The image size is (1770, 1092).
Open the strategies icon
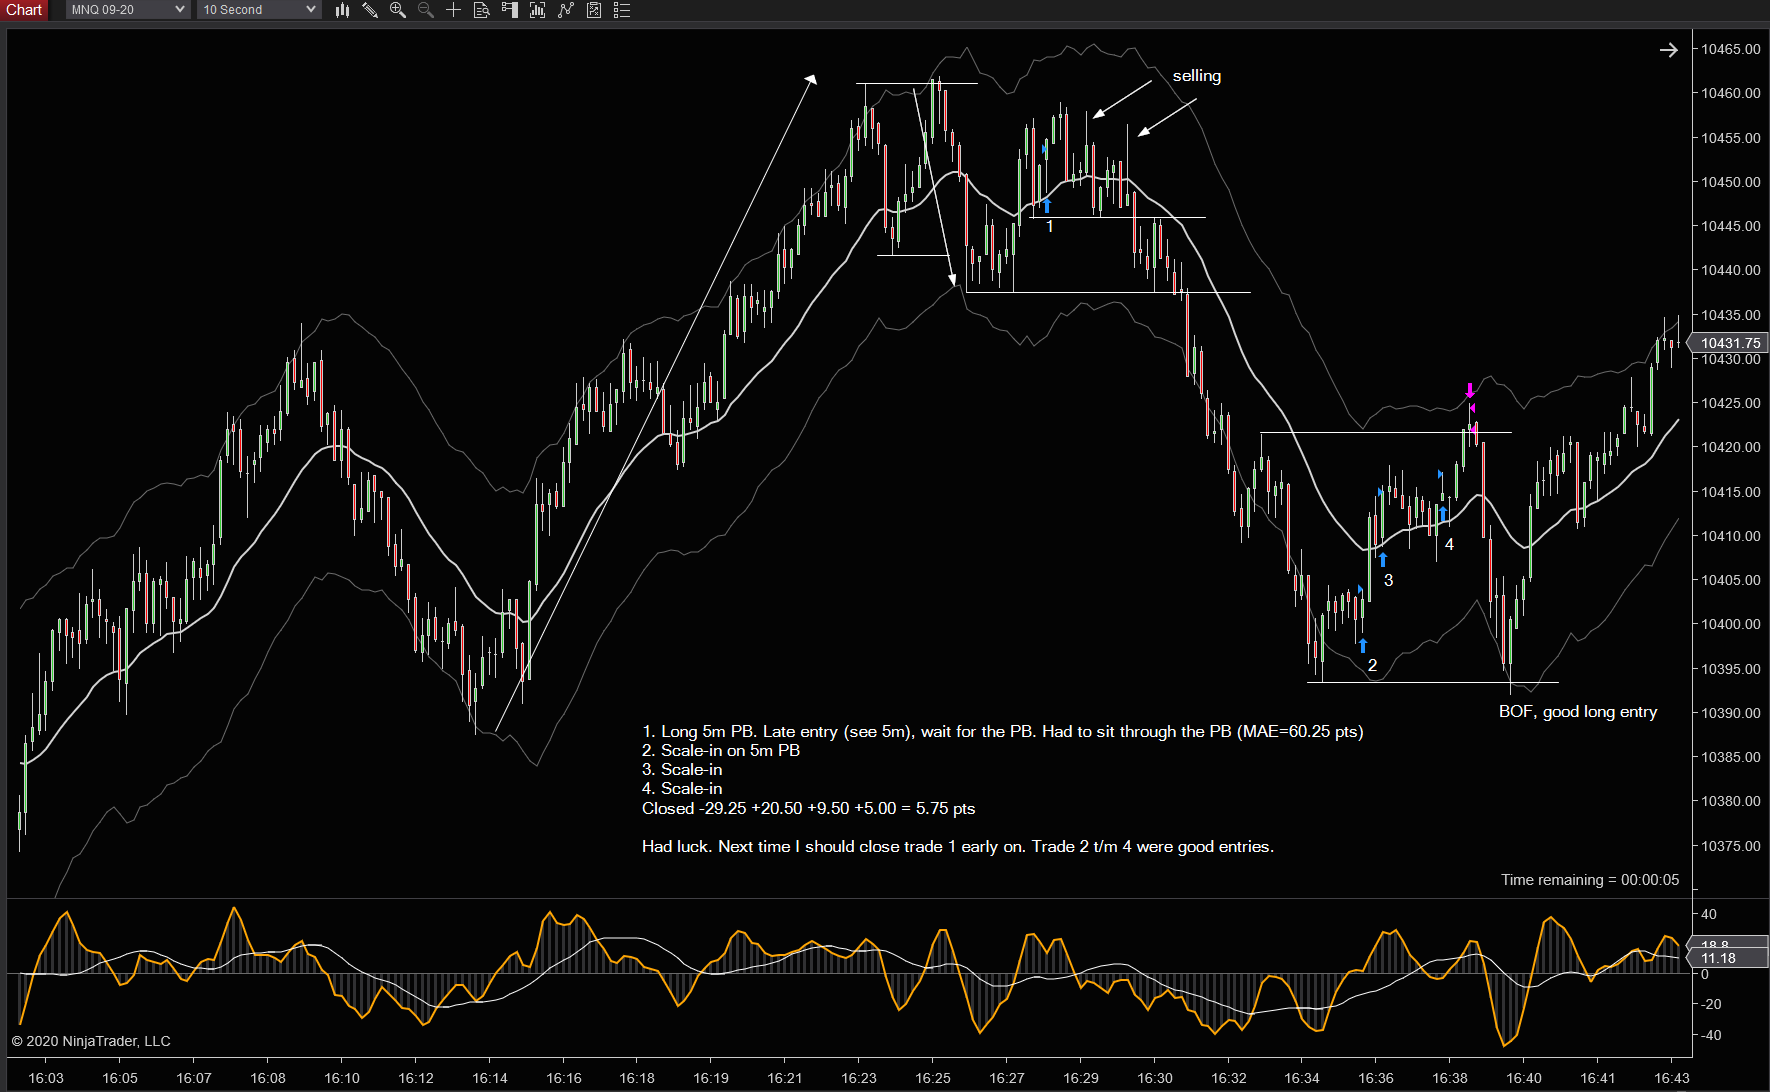pos(566,10)
